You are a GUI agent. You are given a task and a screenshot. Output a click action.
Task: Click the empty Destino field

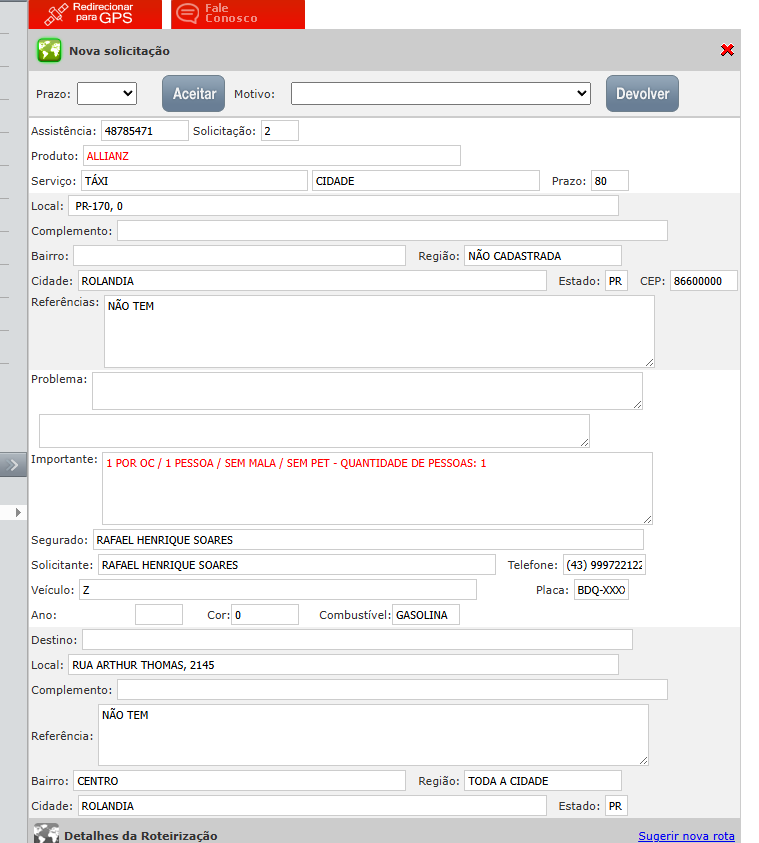click(357, 640)
